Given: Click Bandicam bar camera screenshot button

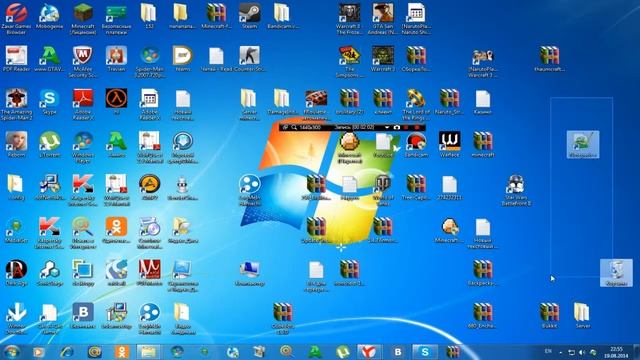Looking at the screenshot, I should 397,128.
